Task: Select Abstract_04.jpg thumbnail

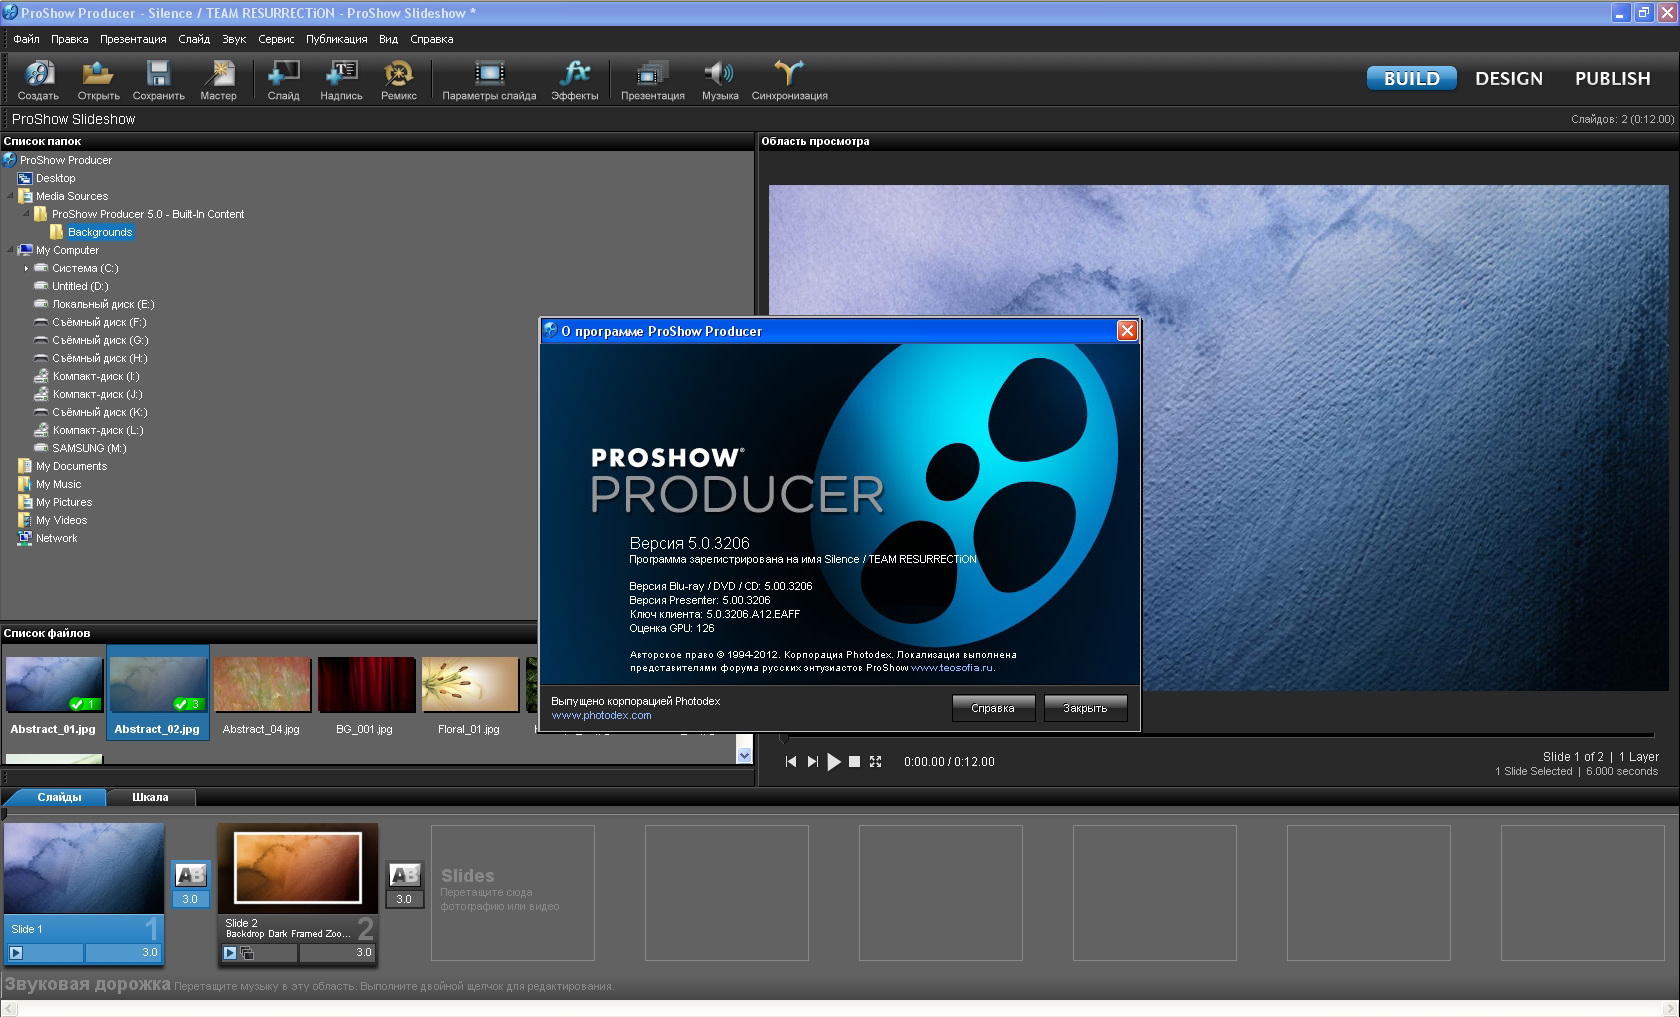Action: click(x=262, y=685)
